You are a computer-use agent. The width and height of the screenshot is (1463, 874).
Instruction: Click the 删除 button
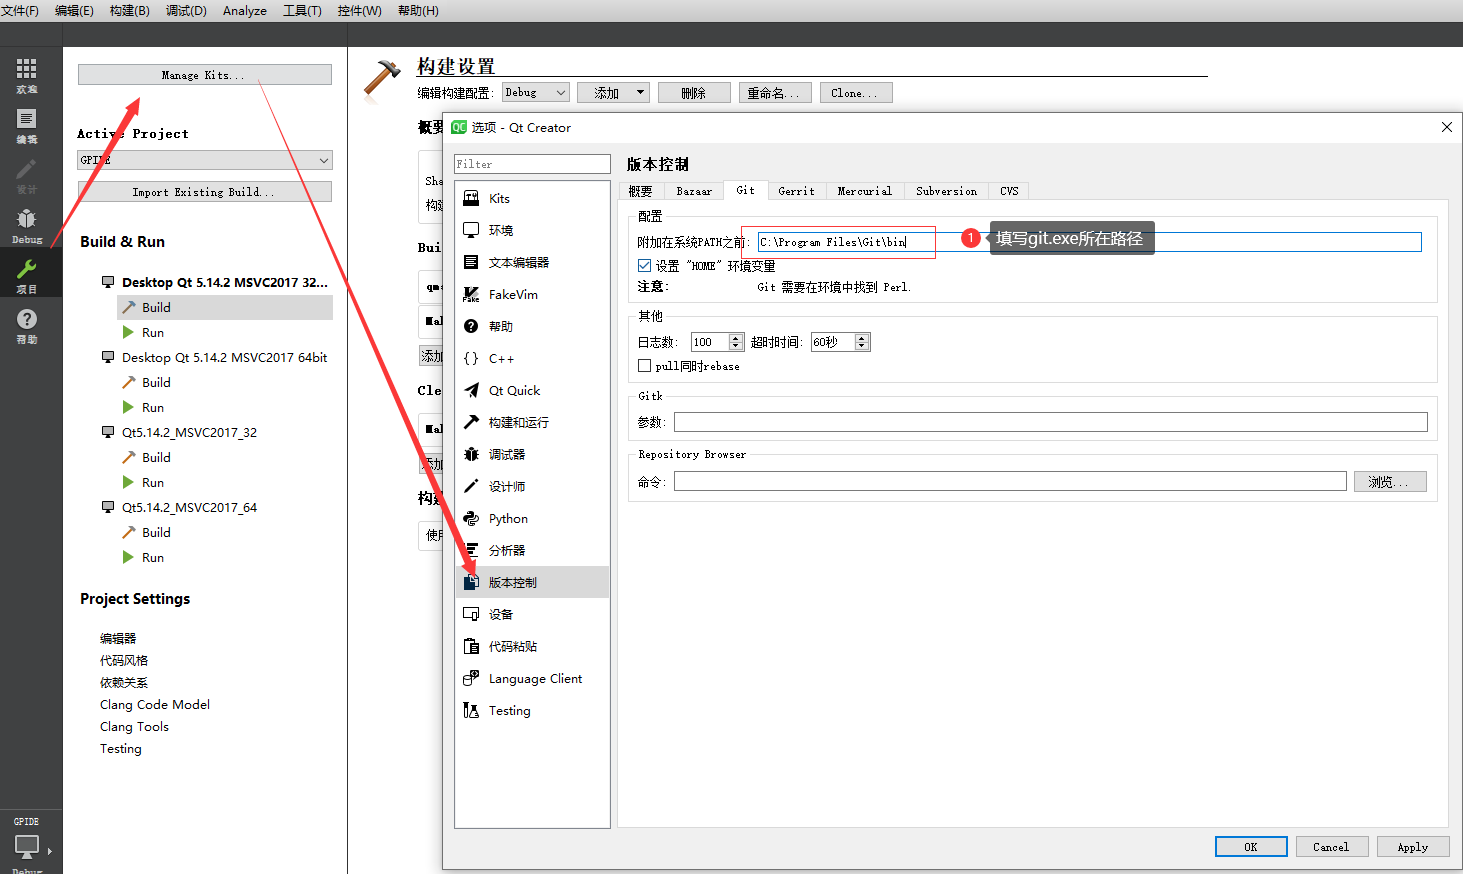[694, 92]
